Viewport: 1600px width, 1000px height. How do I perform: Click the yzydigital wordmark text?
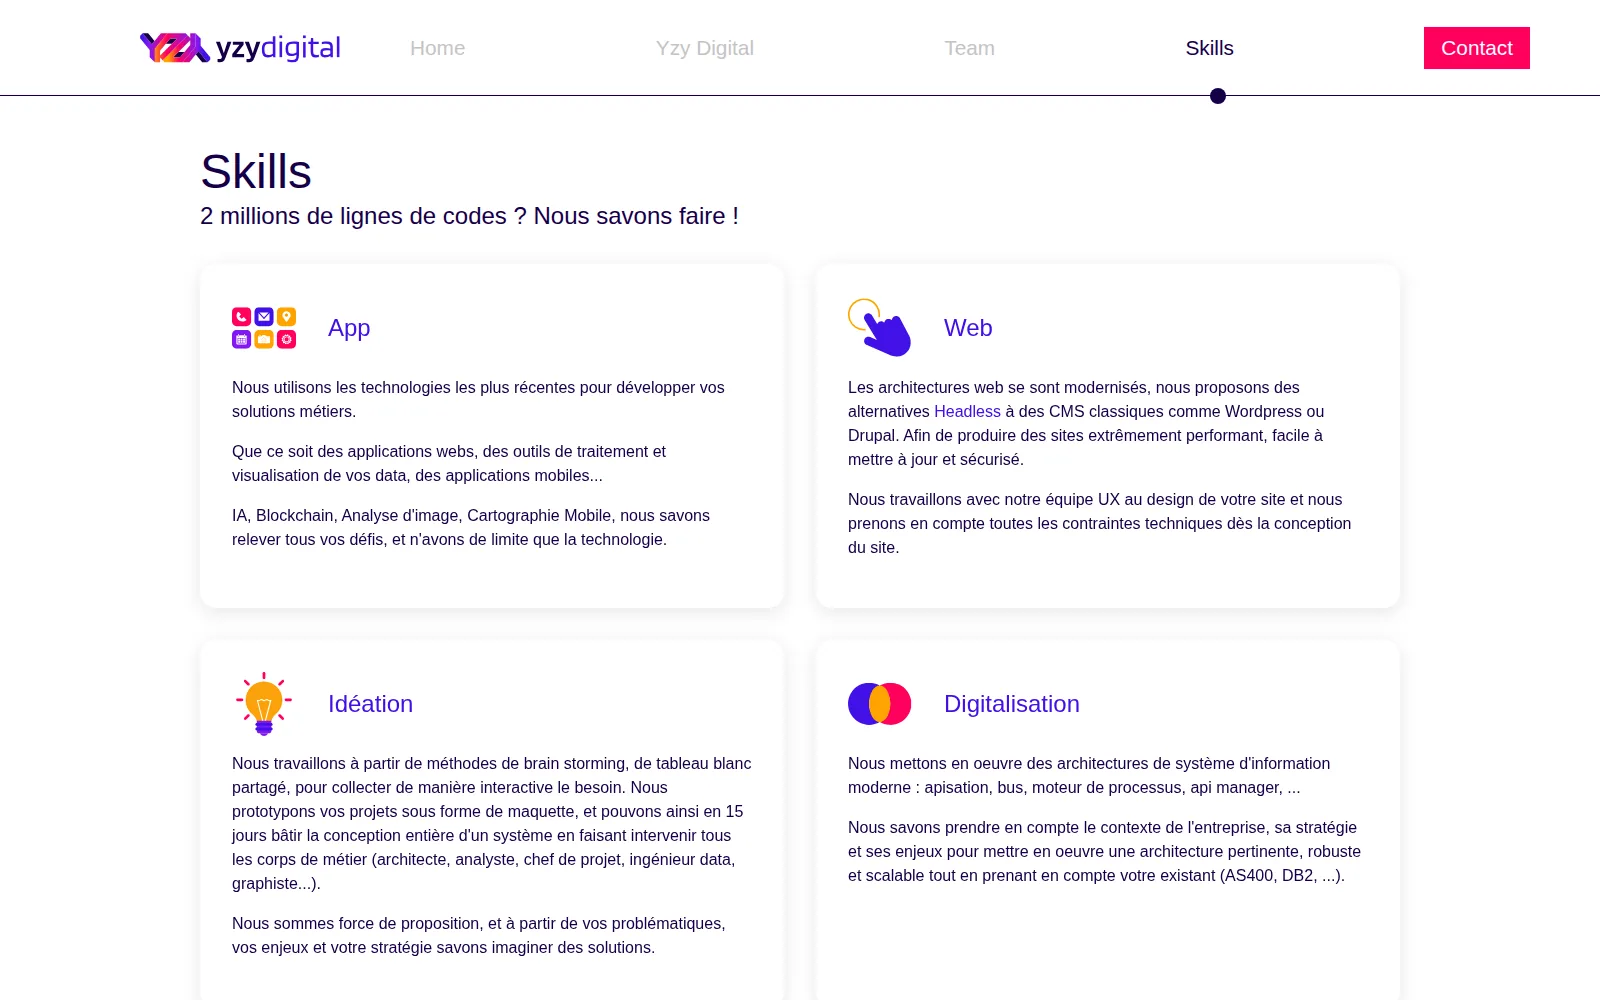[278, 48]
